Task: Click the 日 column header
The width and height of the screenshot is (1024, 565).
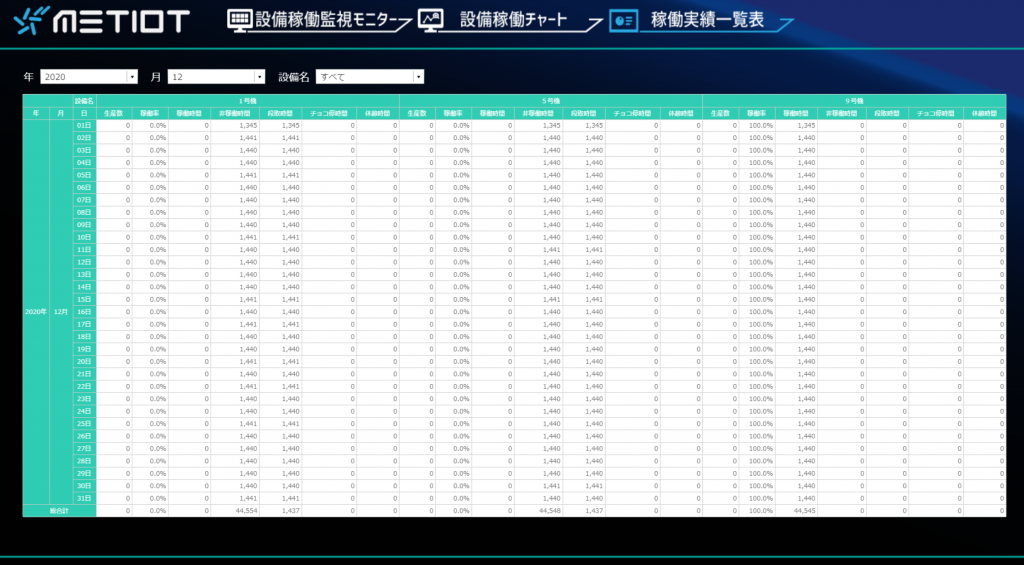Action: [84, 113]
